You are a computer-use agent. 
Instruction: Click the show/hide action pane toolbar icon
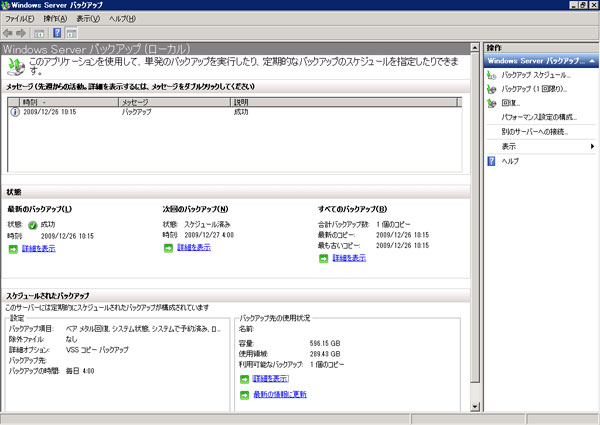point(72,33)
